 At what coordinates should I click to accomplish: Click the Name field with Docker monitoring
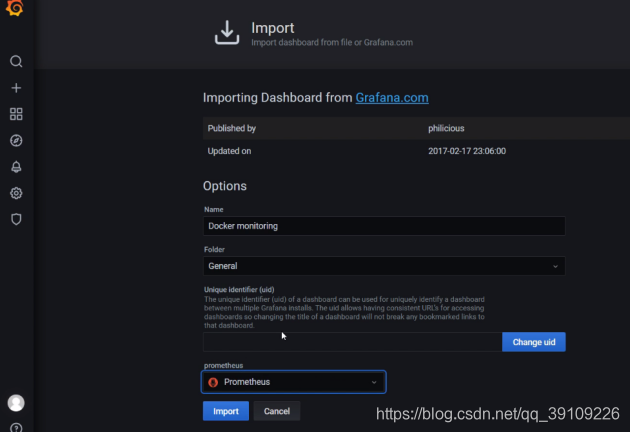pyautogui.click(x=384, y=226)
